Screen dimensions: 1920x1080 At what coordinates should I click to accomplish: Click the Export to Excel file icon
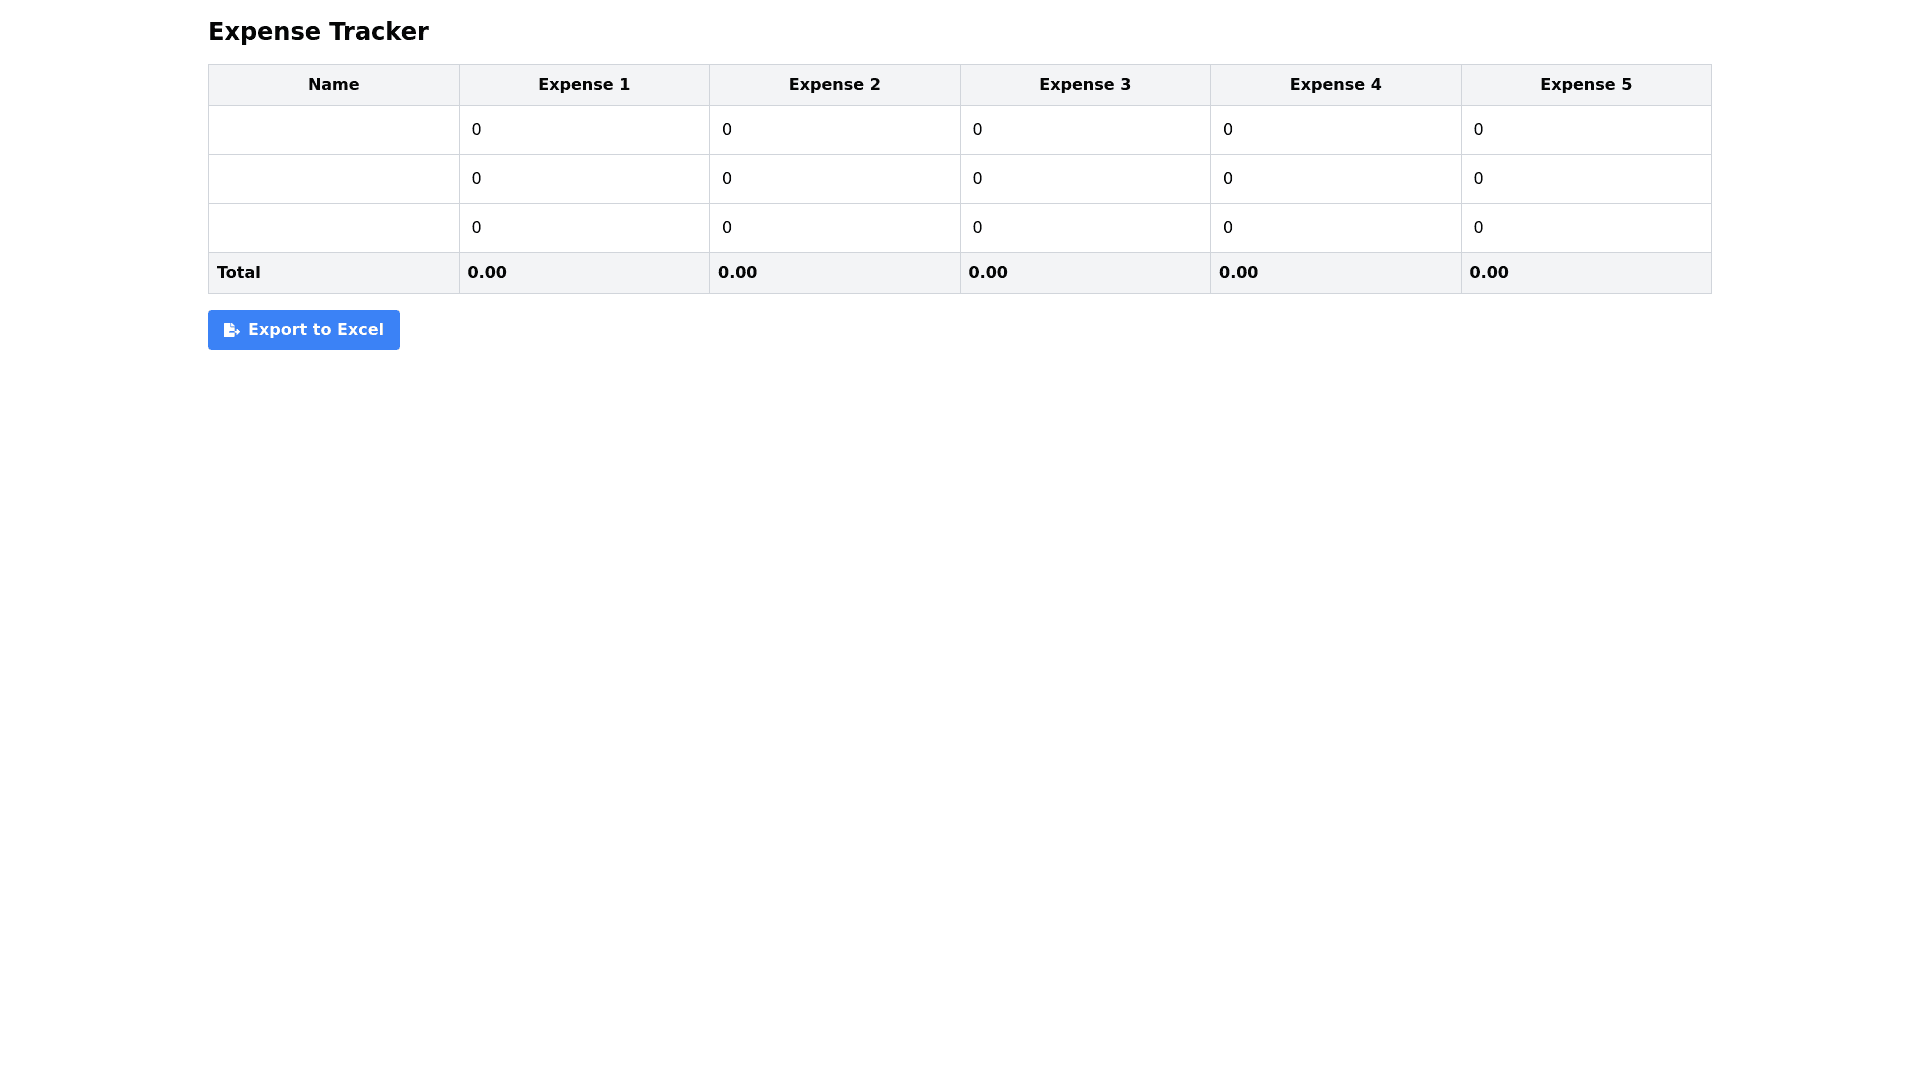tap(231, 330)
